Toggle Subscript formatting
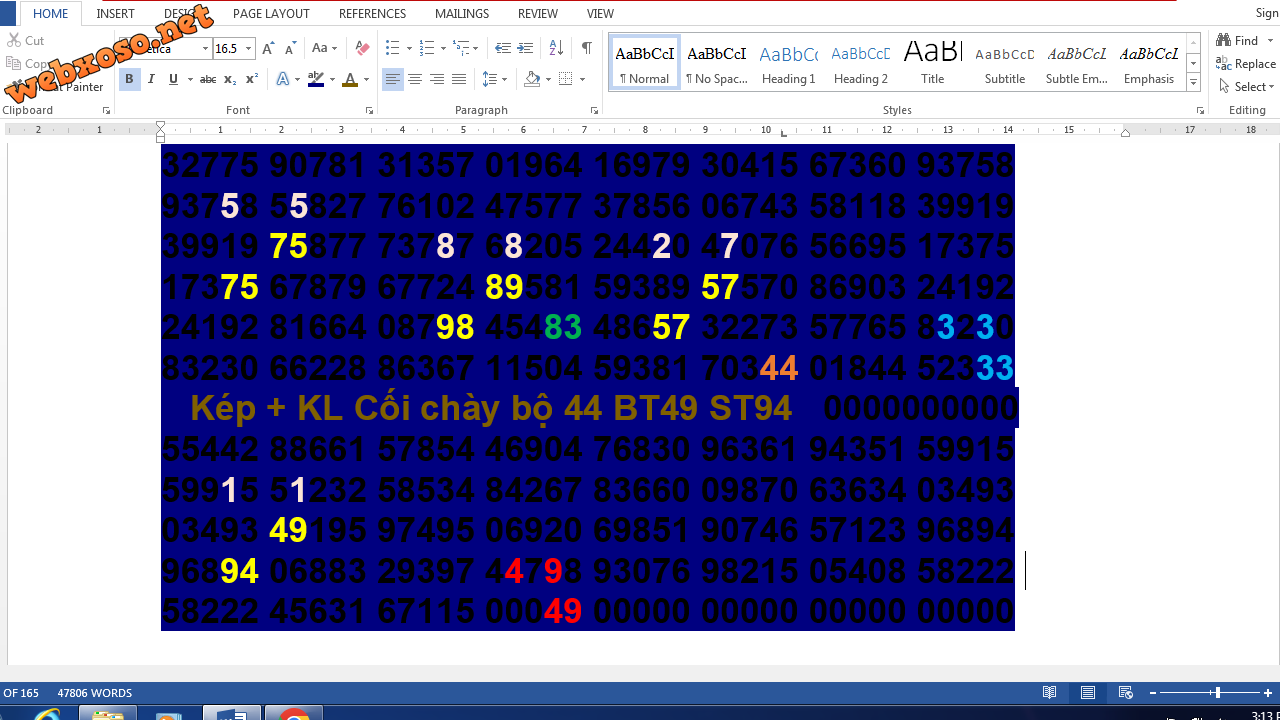The image size is (1280, 720). [230, 79]
